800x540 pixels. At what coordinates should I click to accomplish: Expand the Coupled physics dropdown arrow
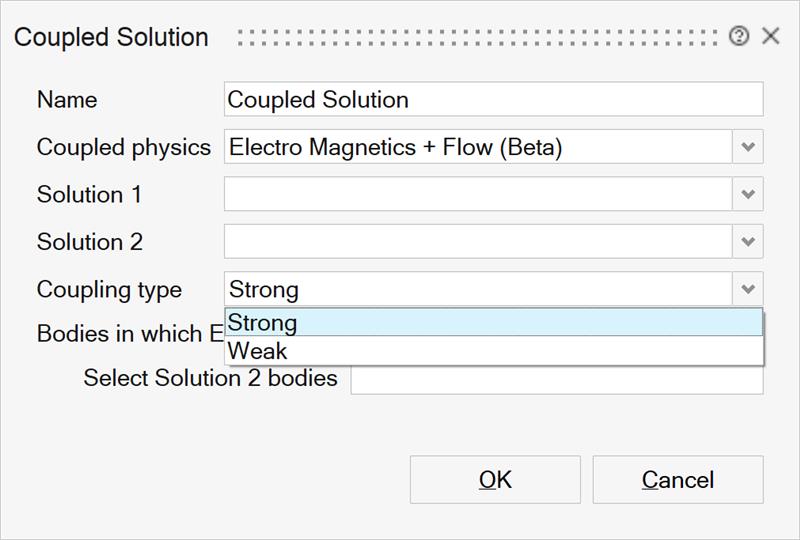748,147
